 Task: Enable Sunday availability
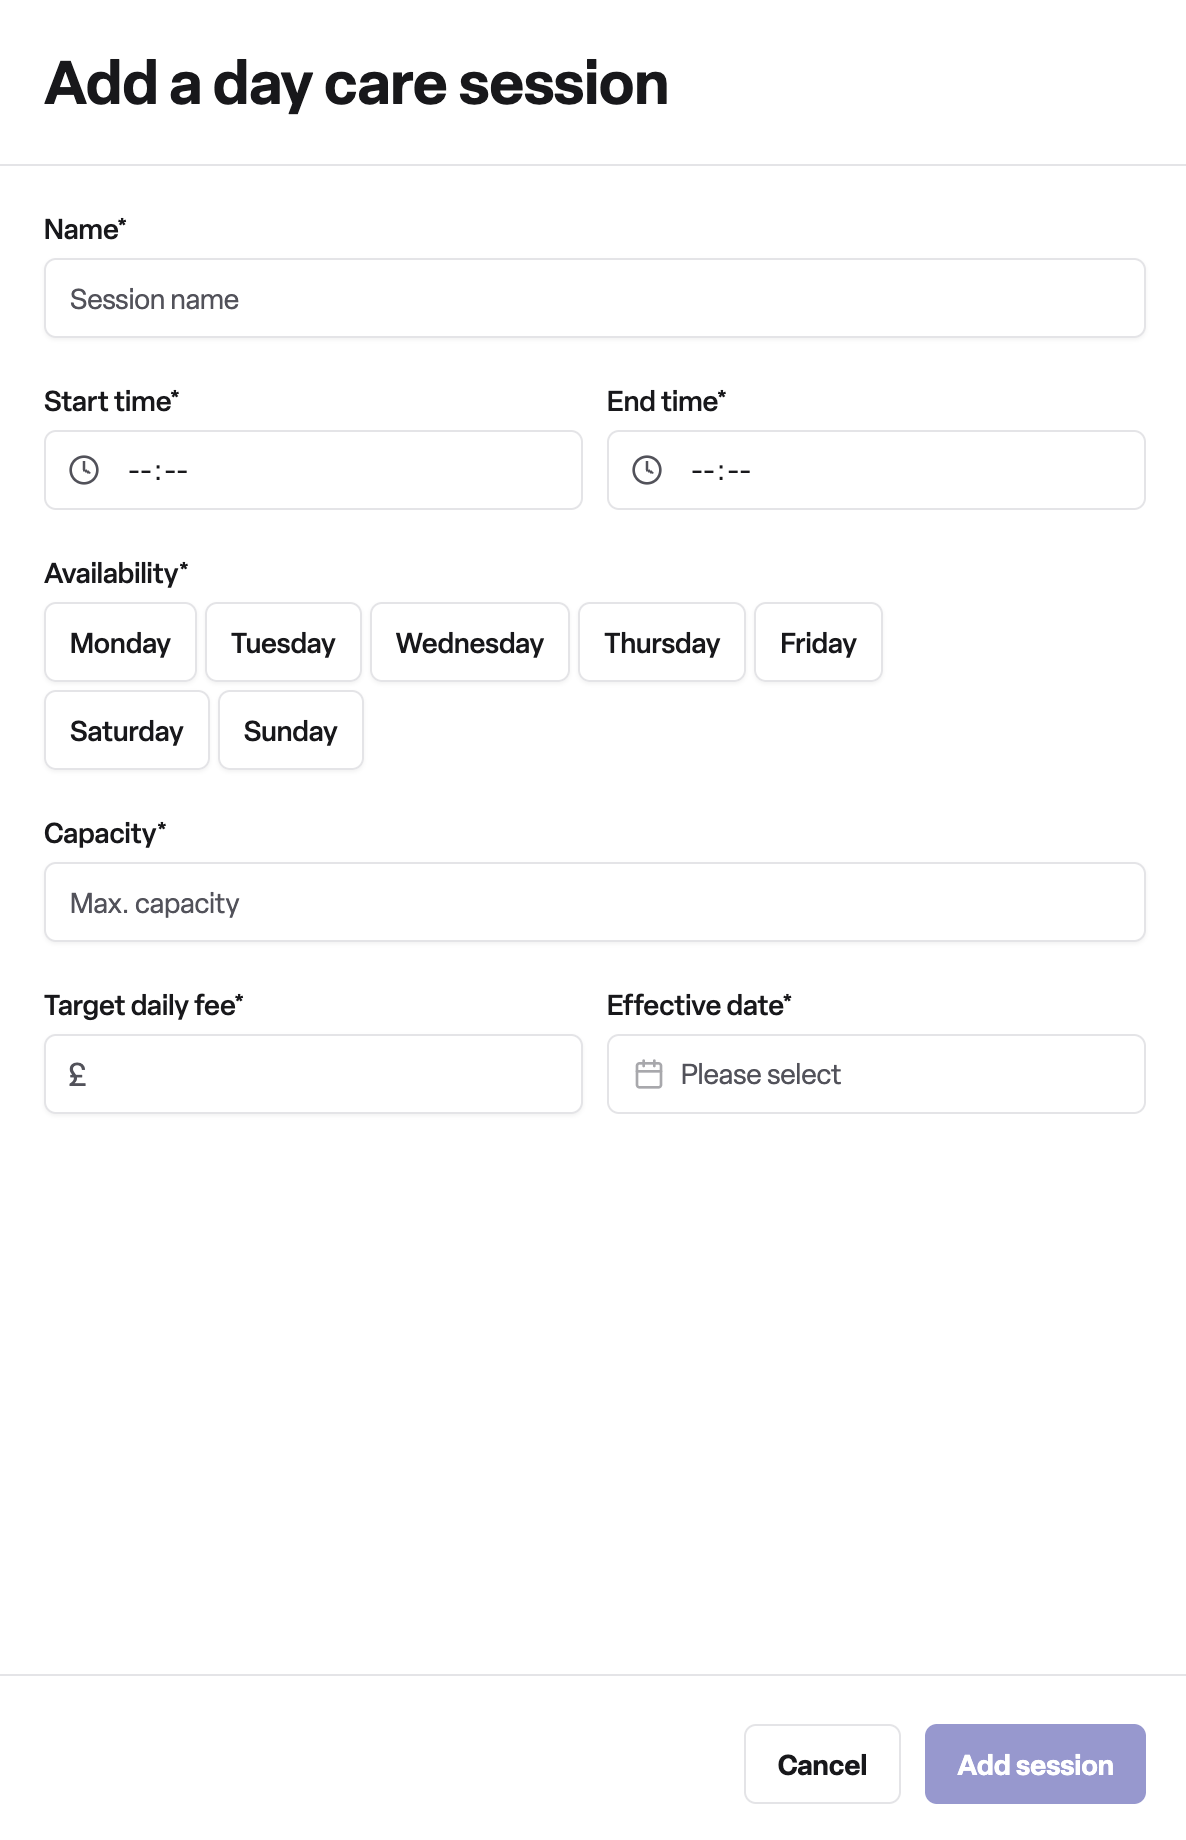(x=291, y=730)
